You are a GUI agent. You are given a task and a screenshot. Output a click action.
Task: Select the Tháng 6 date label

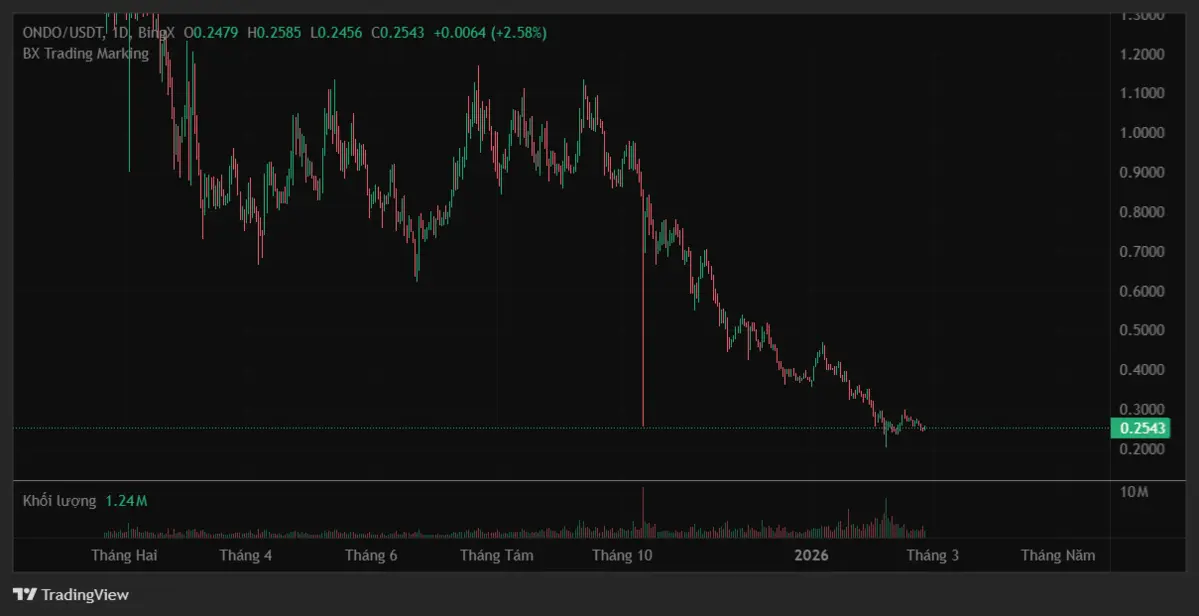click(x=371, y=555)
